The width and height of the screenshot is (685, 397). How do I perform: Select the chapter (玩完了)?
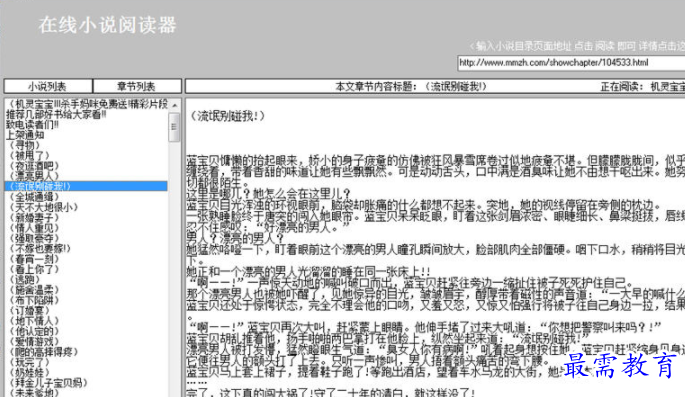(x=30, y=362)
